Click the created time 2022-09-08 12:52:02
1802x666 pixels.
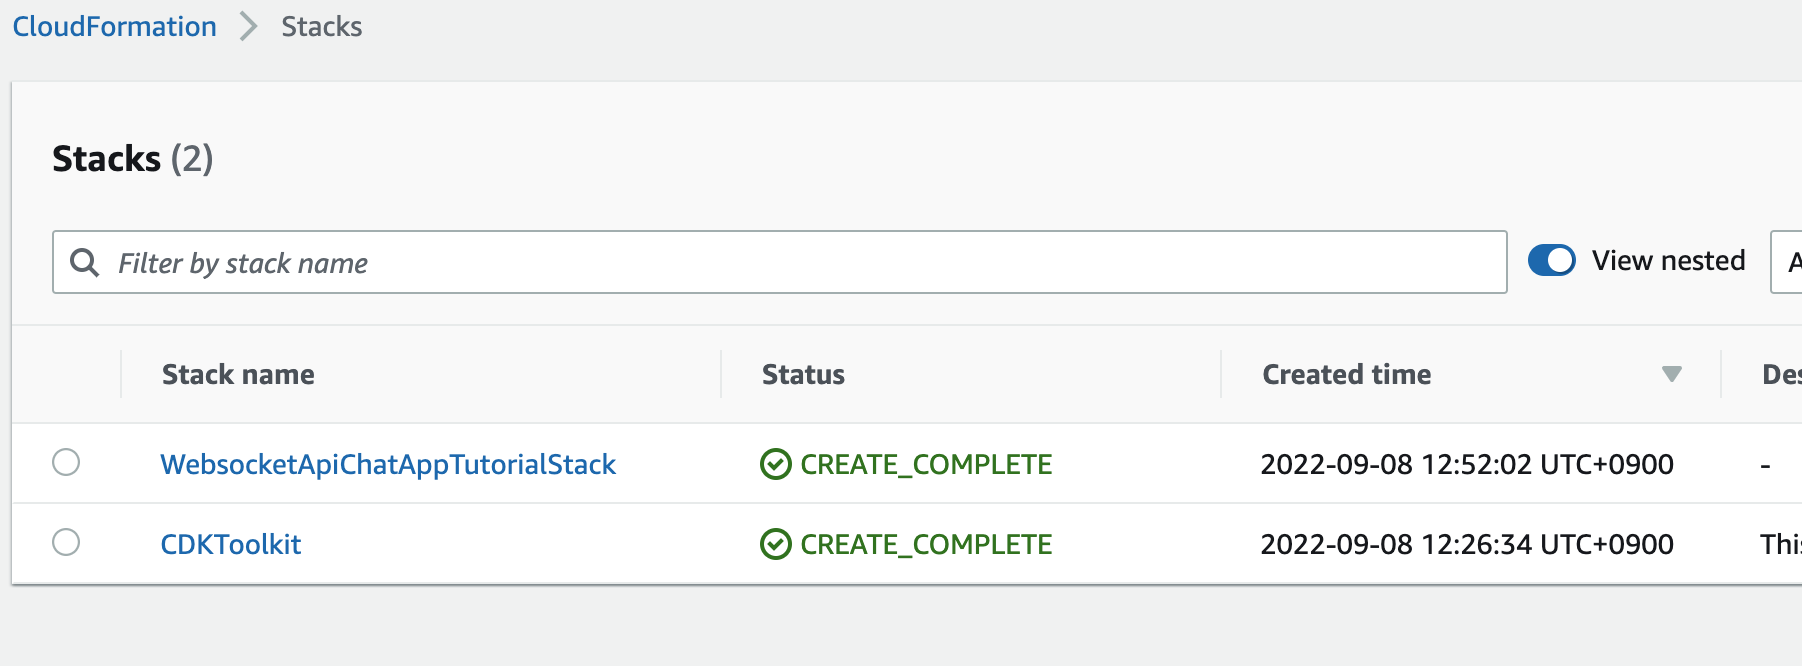[x=1467, y=464]
